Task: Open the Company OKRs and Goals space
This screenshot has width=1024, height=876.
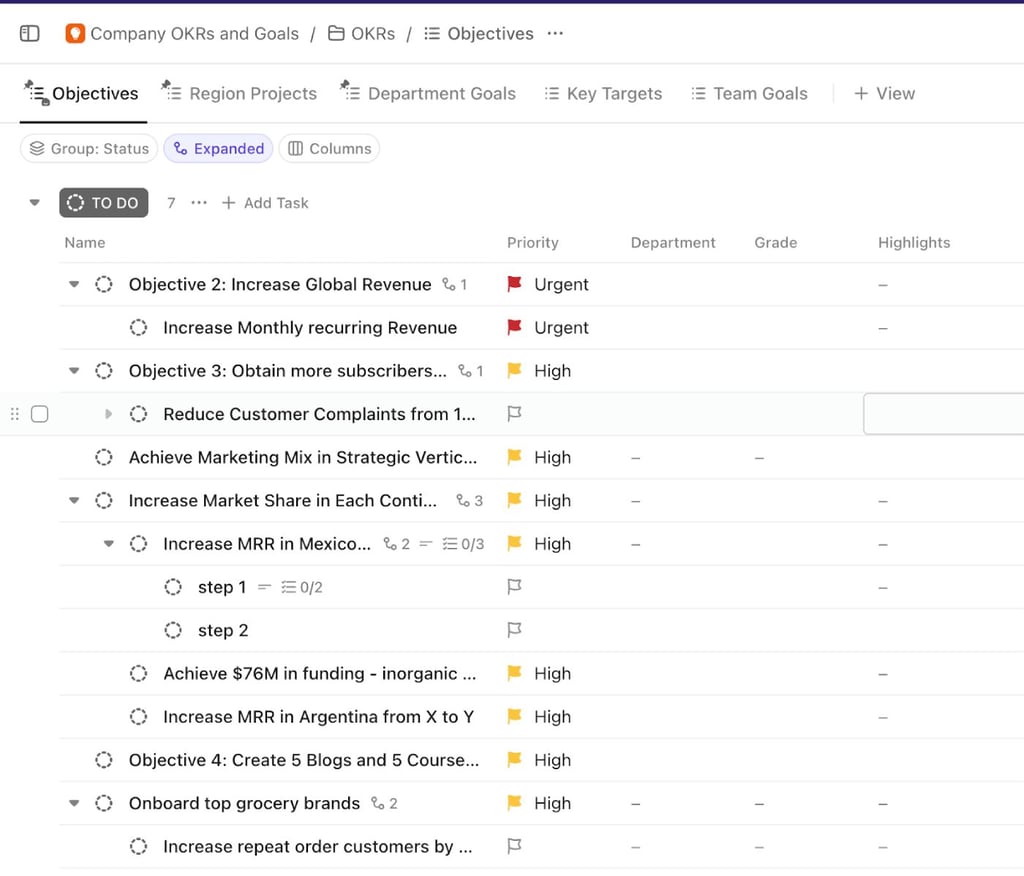Action: coord(182,33)
